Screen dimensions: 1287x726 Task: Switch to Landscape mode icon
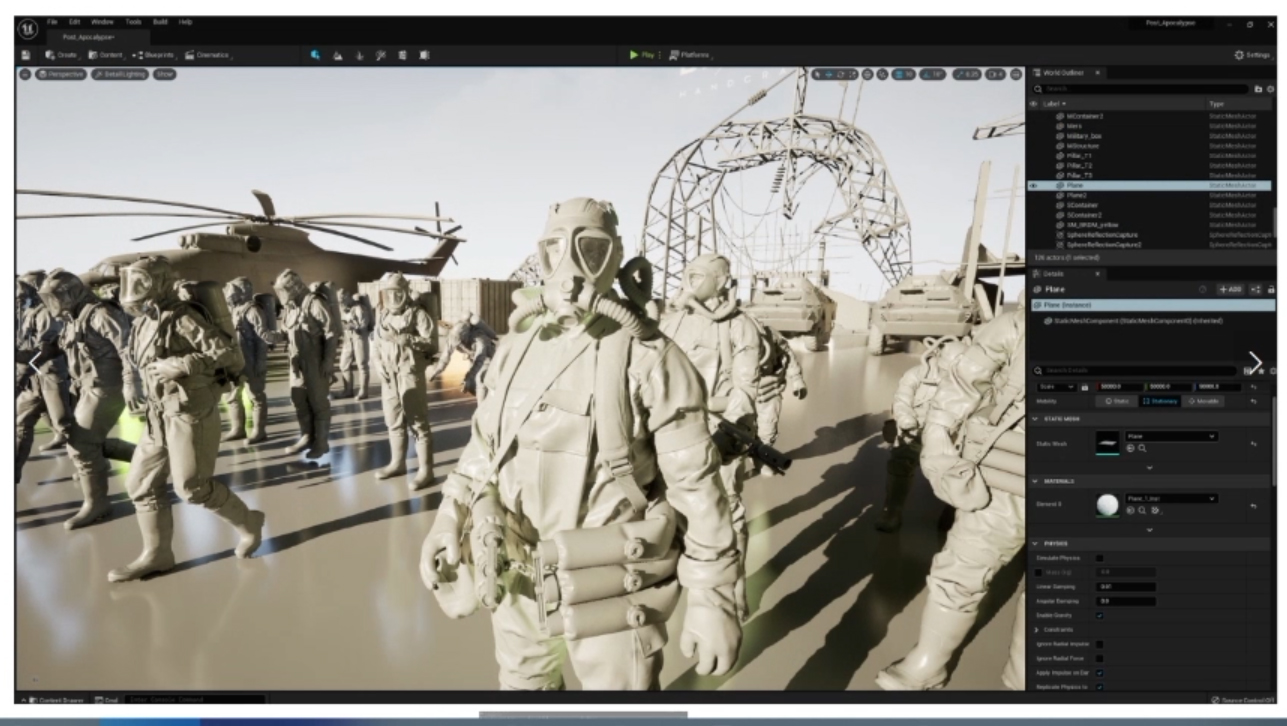pos(337,55)
